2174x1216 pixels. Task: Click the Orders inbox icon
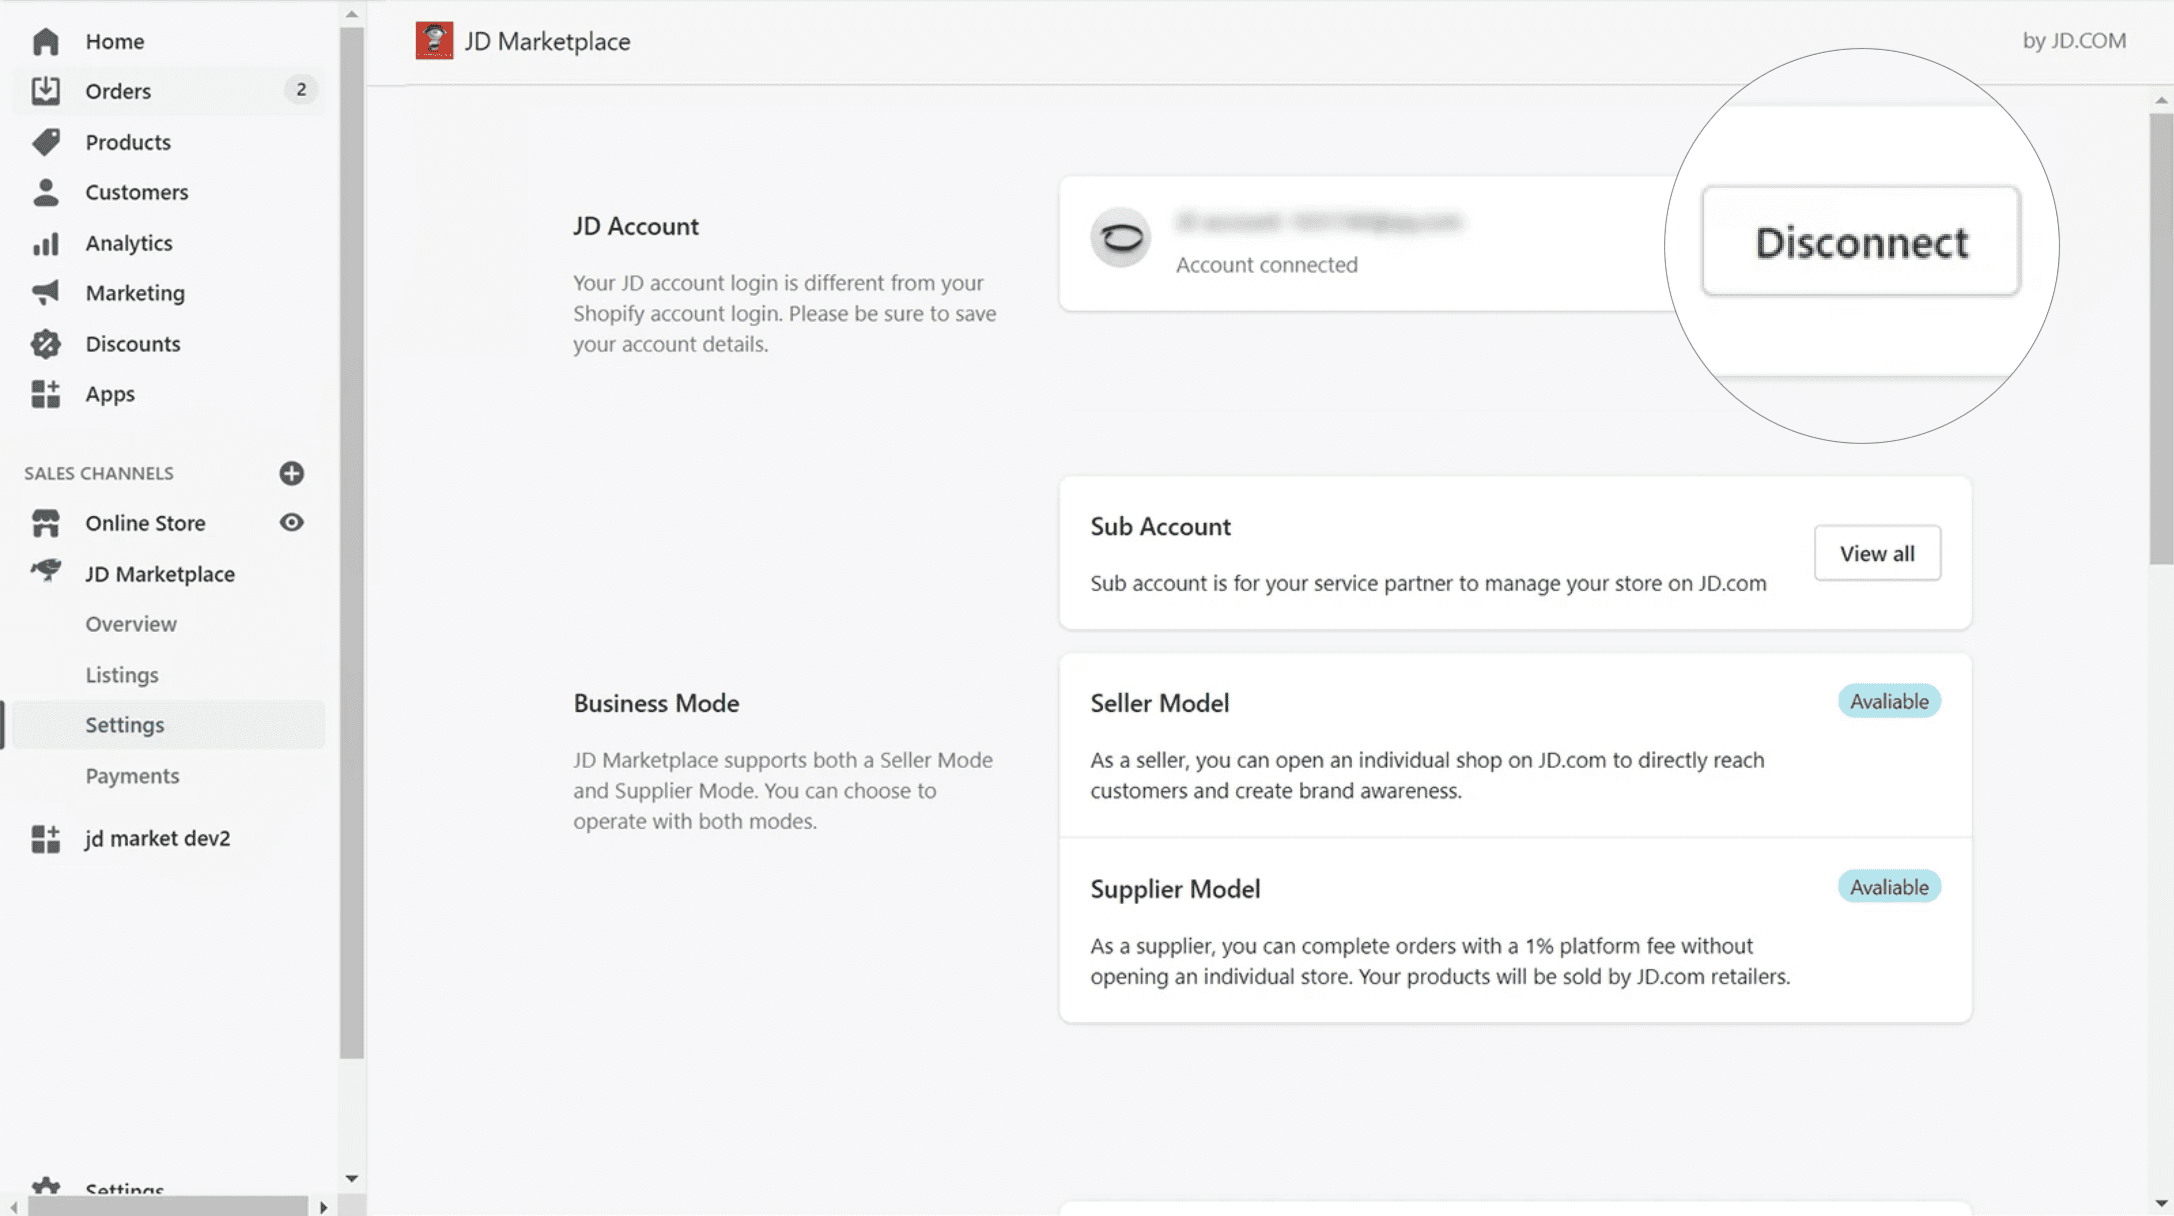(x=45, y=91)
